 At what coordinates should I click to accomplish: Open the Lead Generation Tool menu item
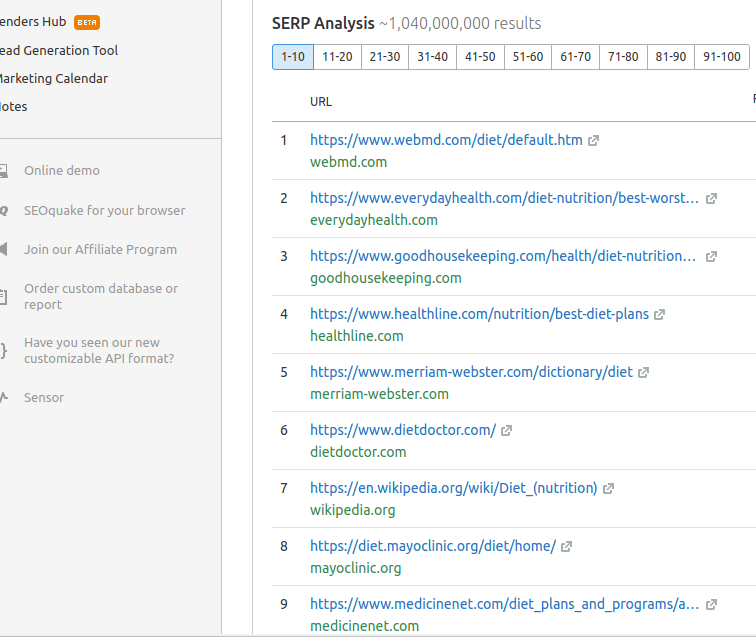point(58,51)
